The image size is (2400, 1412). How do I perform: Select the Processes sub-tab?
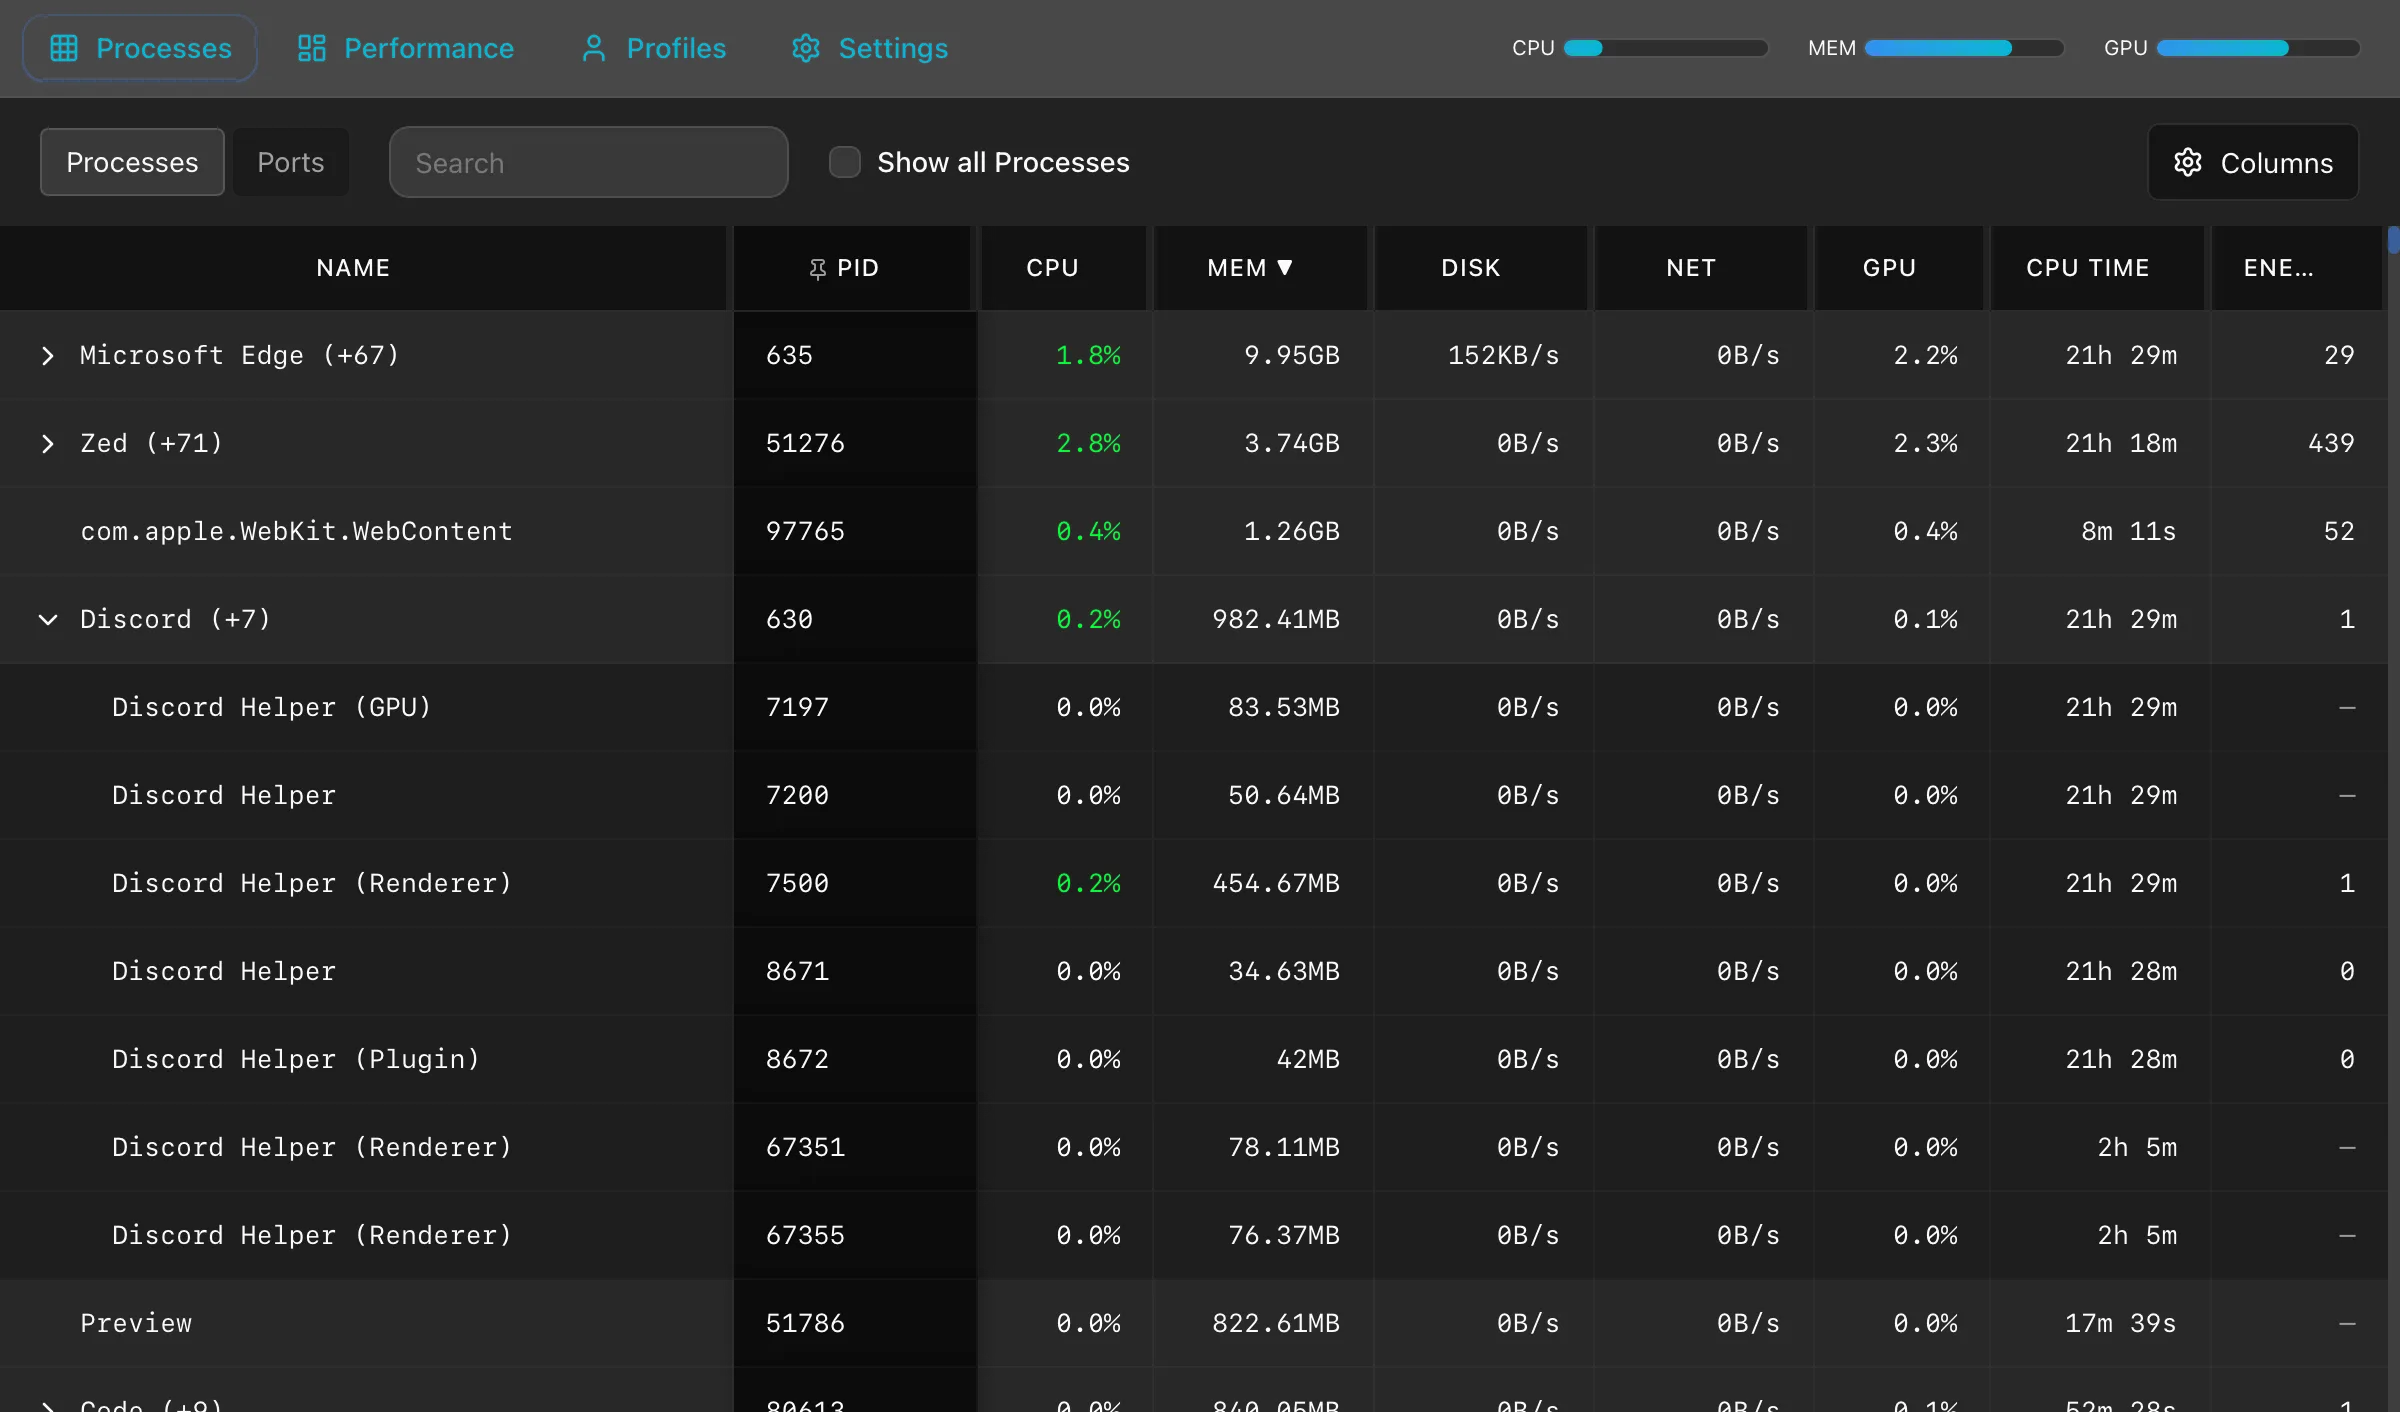coord(132,162)
